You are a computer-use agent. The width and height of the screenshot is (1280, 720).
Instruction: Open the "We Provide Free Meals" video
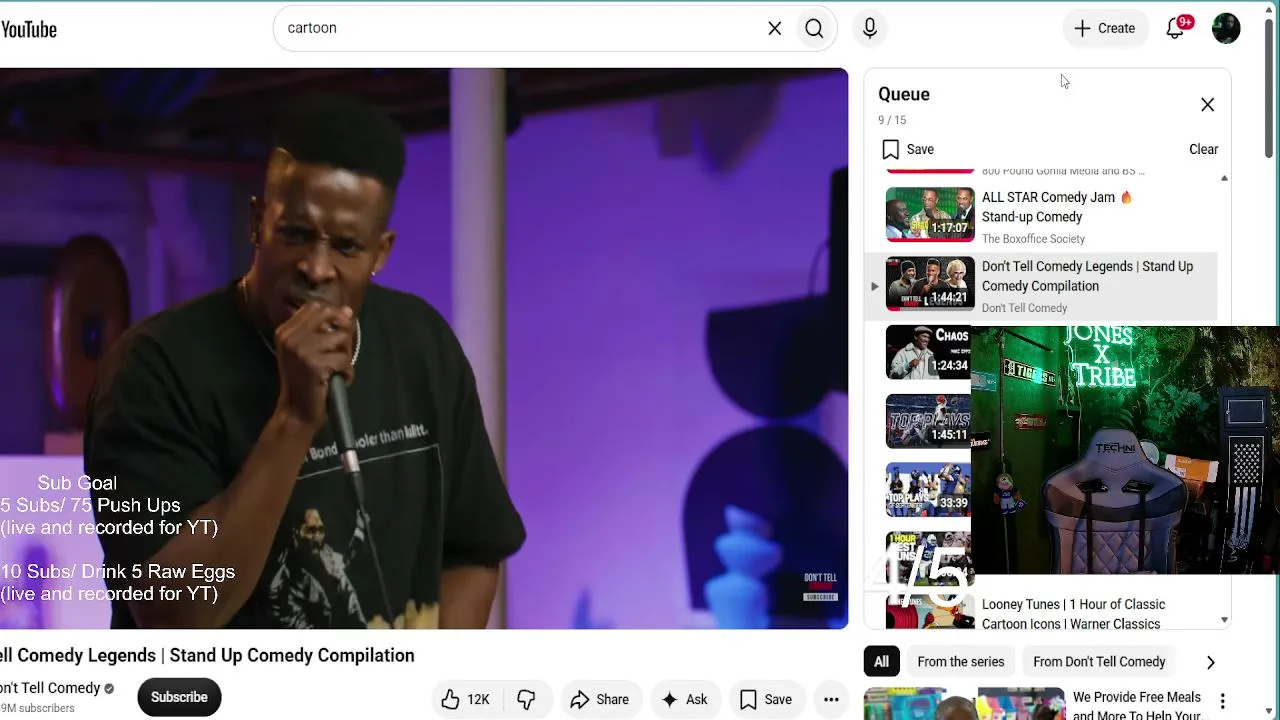coord(1136,706)
